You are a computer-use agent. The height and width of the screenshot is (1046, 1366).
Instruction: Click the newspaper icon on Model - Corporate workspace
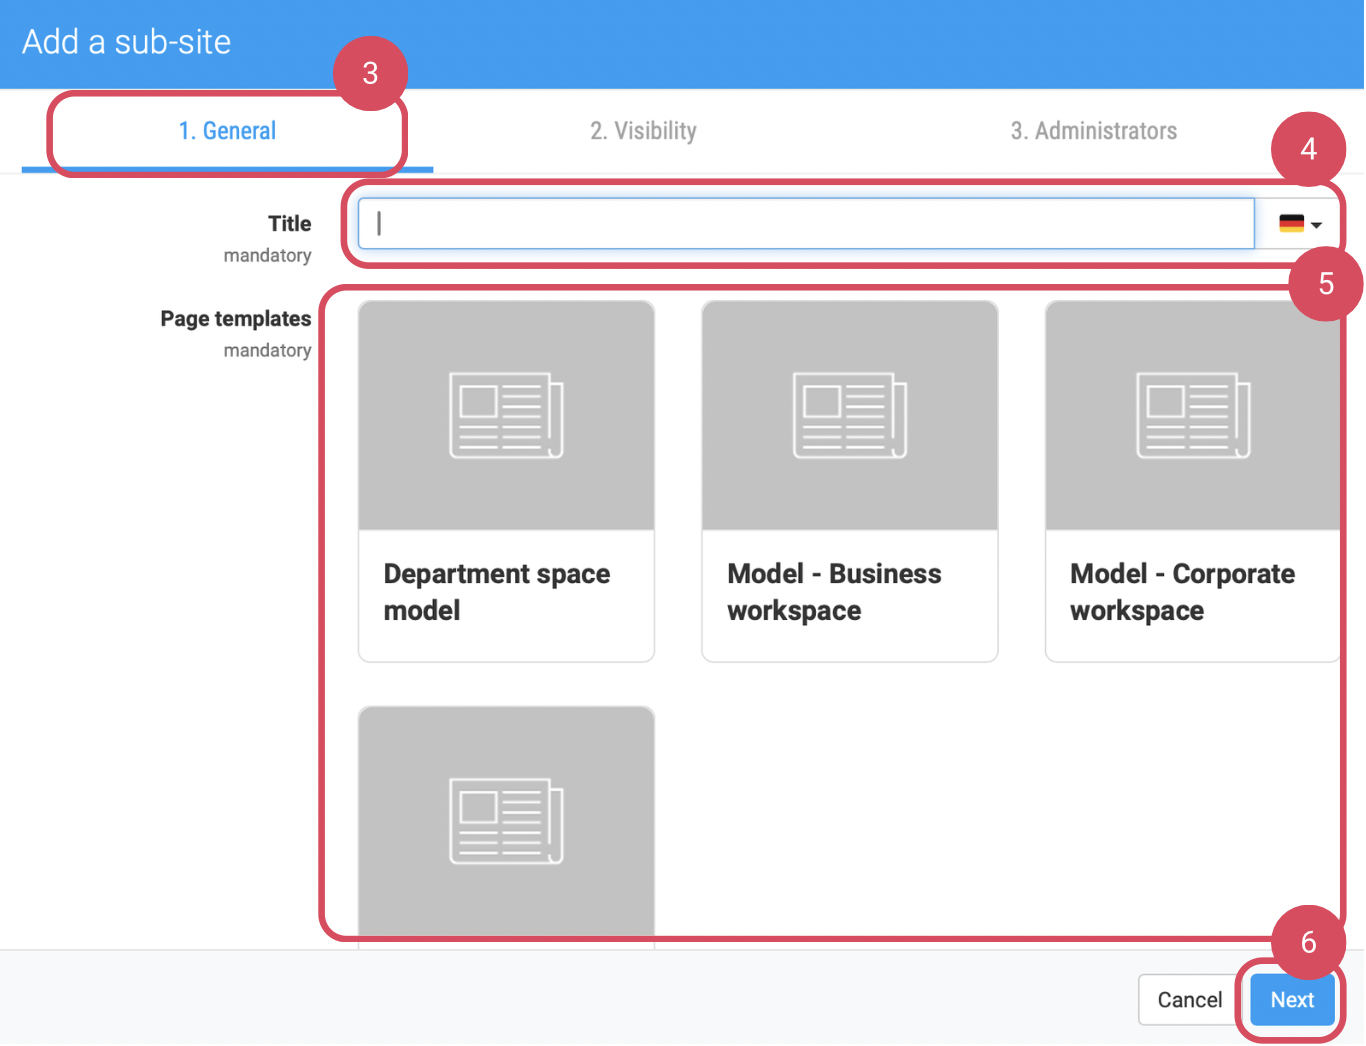(1193, 415)
